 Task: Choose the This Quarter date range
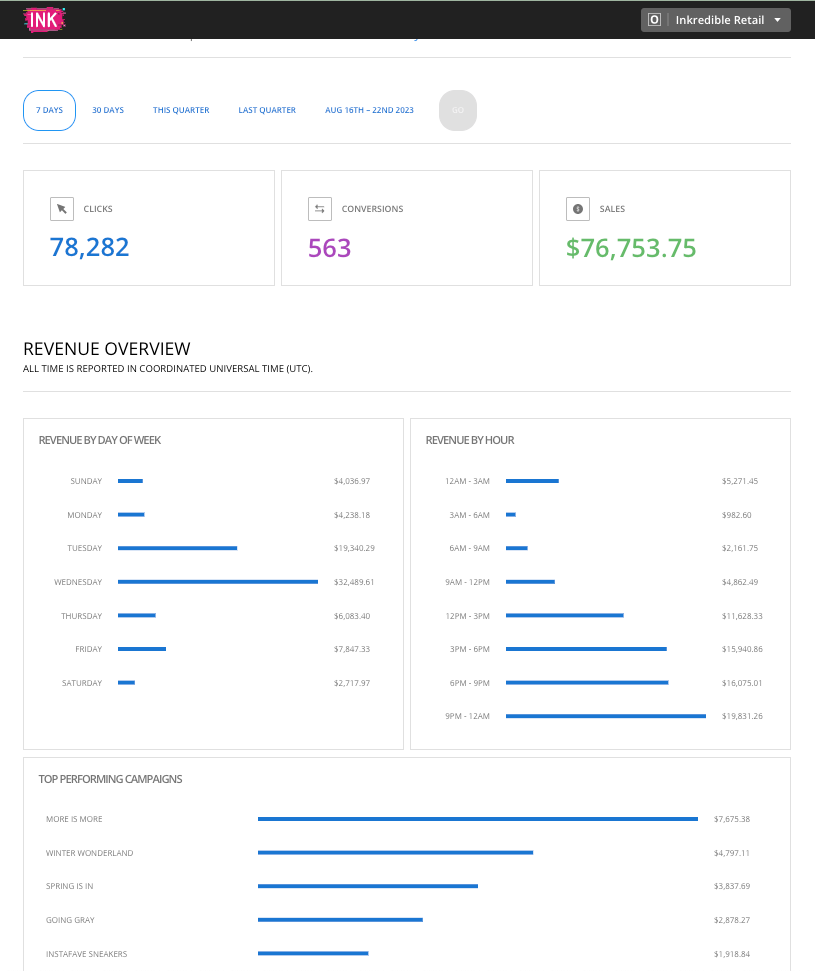tap(181, 110)
